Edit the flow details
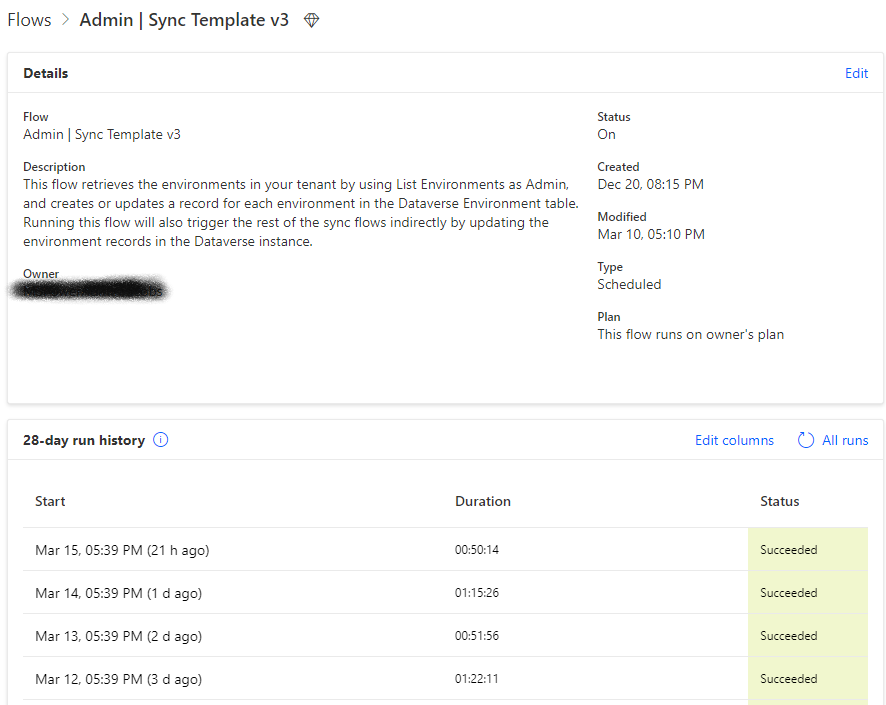This screenshot has width=886, height=705. 856,73
